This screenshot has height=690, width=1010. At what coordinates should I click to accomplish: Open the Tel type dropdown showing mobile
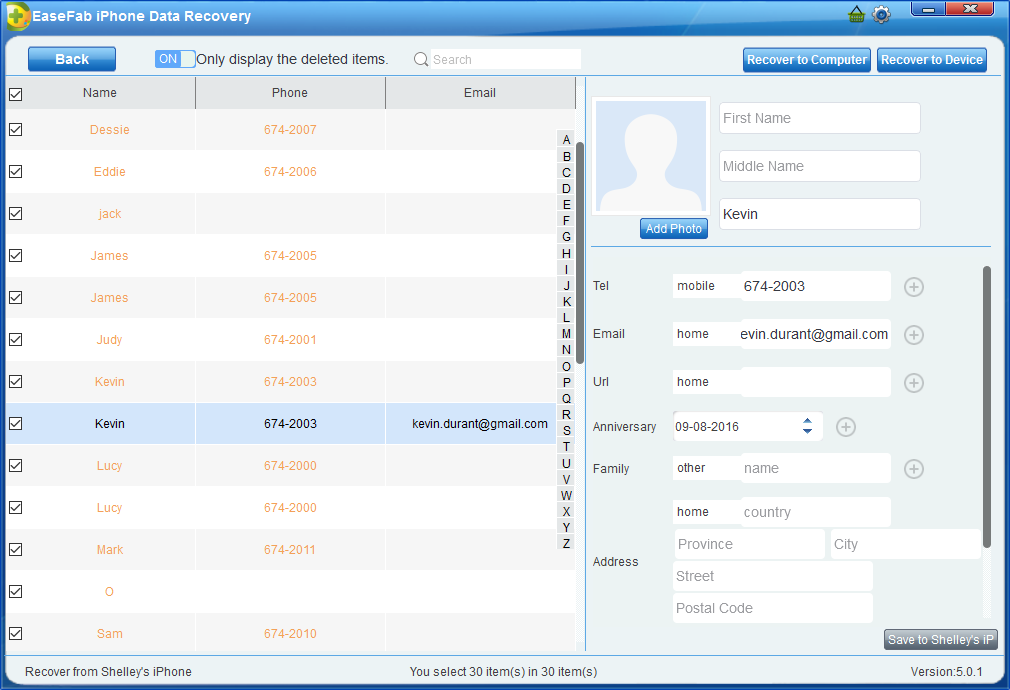pos(706,286)
